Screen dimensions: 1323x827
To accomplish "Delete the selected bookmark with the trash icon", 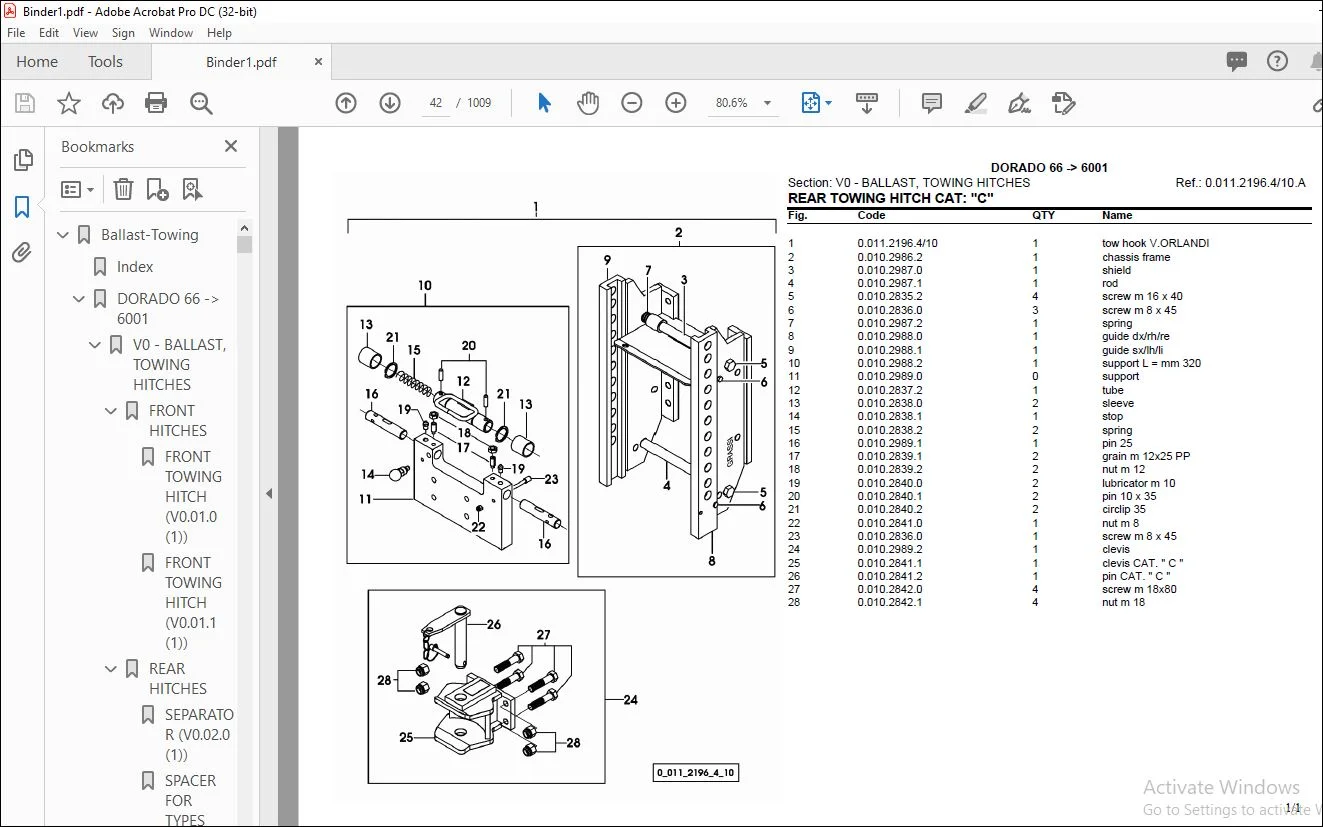I will point(123,189).
